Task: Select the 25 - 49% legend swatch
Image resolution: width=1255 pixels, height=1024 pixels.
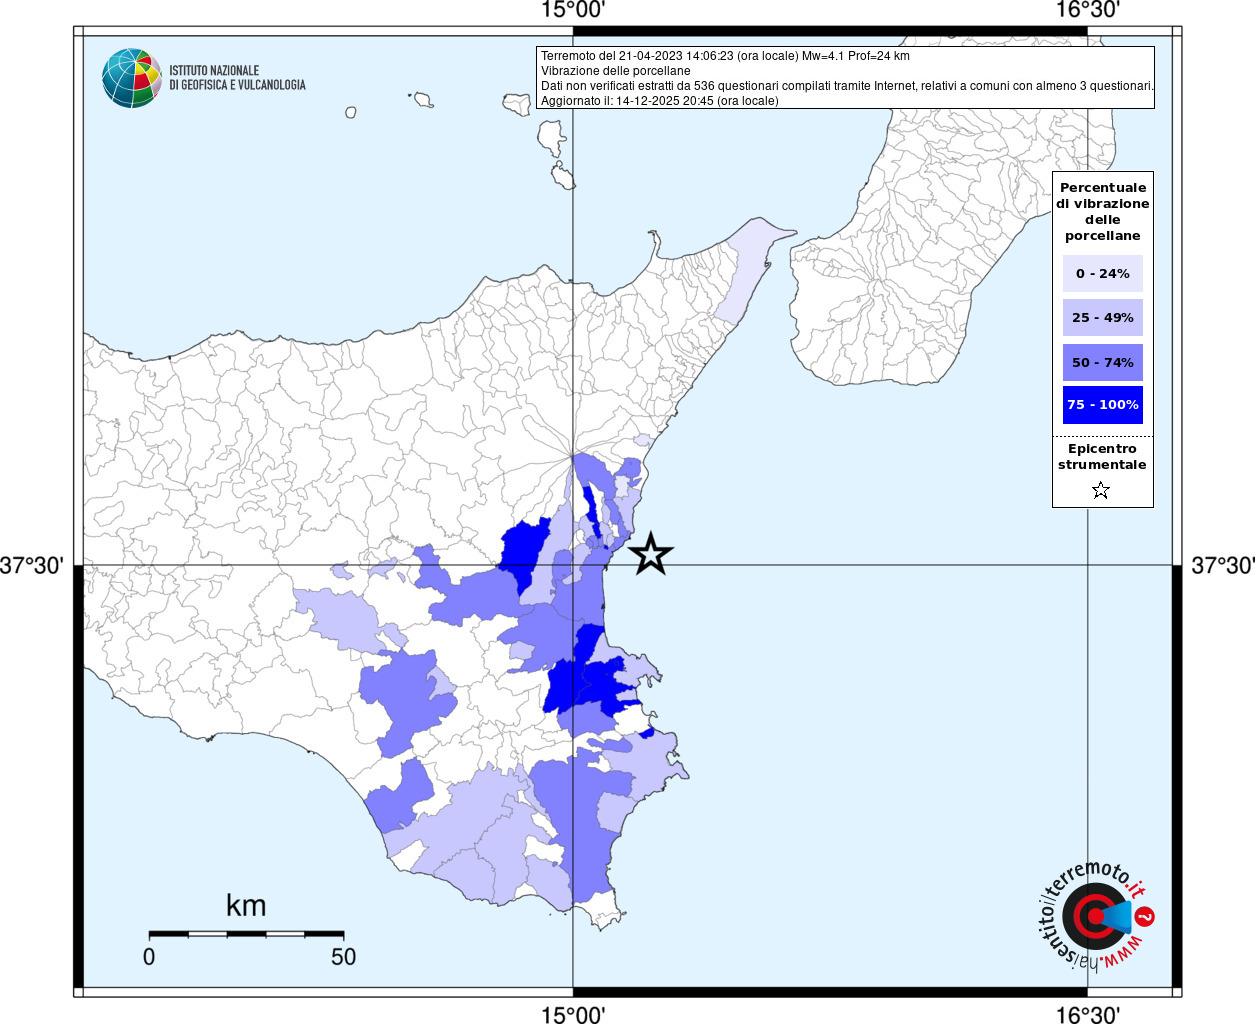Action: tap(1102, 318)
